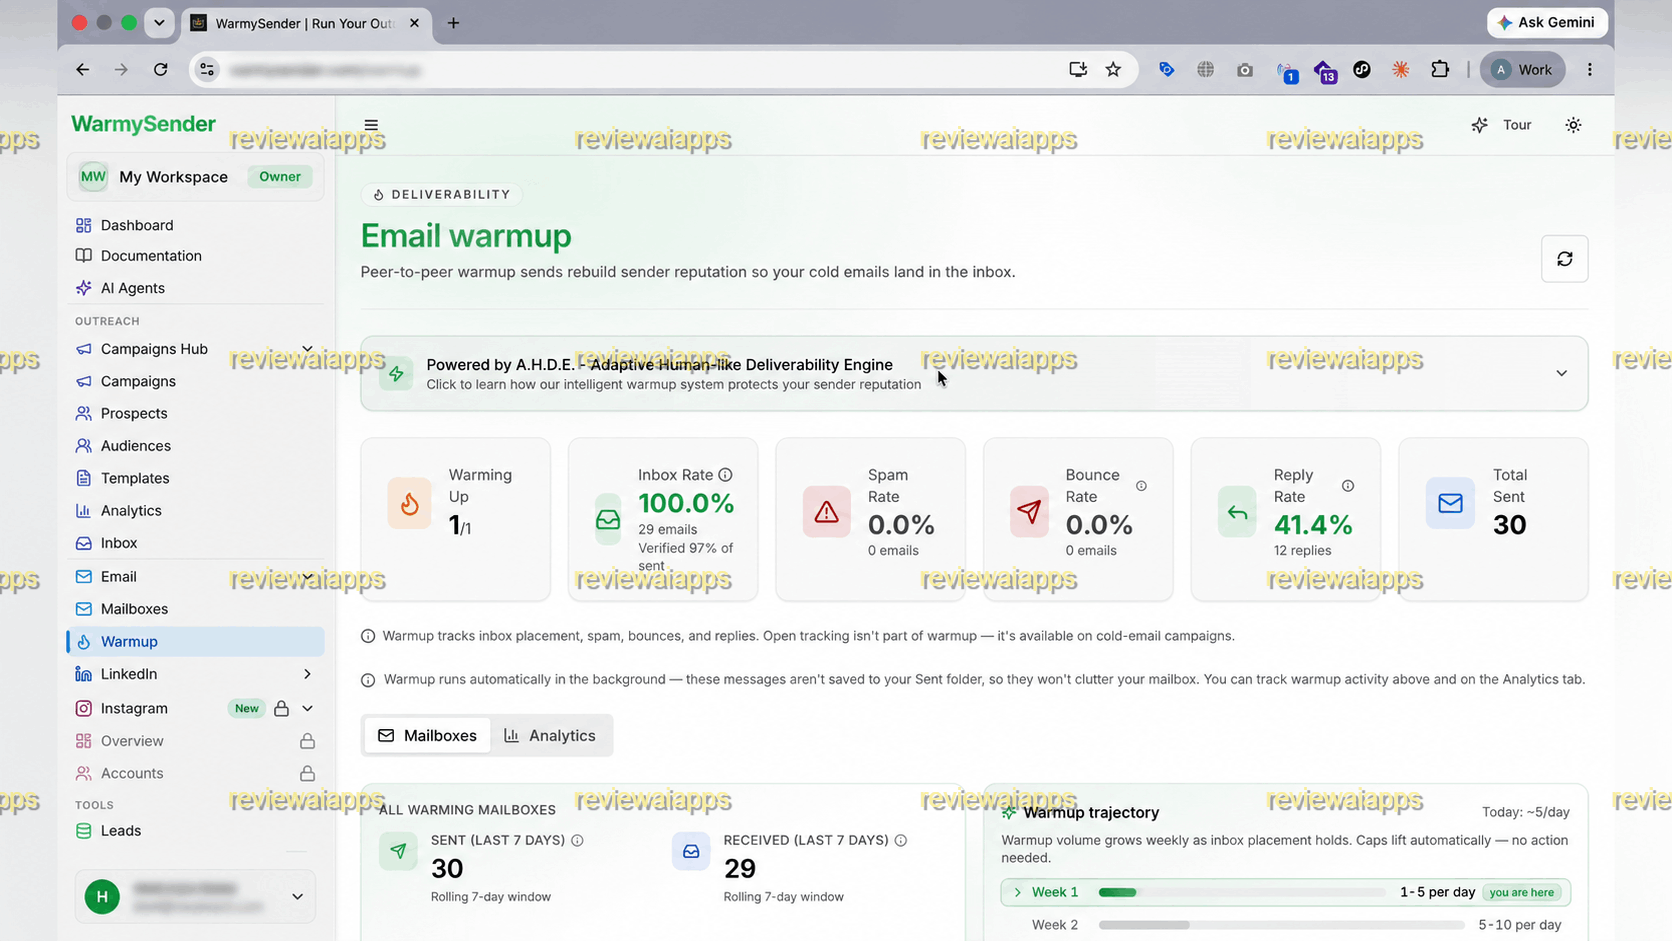The height and width of the screenshot is (941, 1672).
Task: Expand the Email sidebar group
Action: pyautogui.click(x=307, y=577)
